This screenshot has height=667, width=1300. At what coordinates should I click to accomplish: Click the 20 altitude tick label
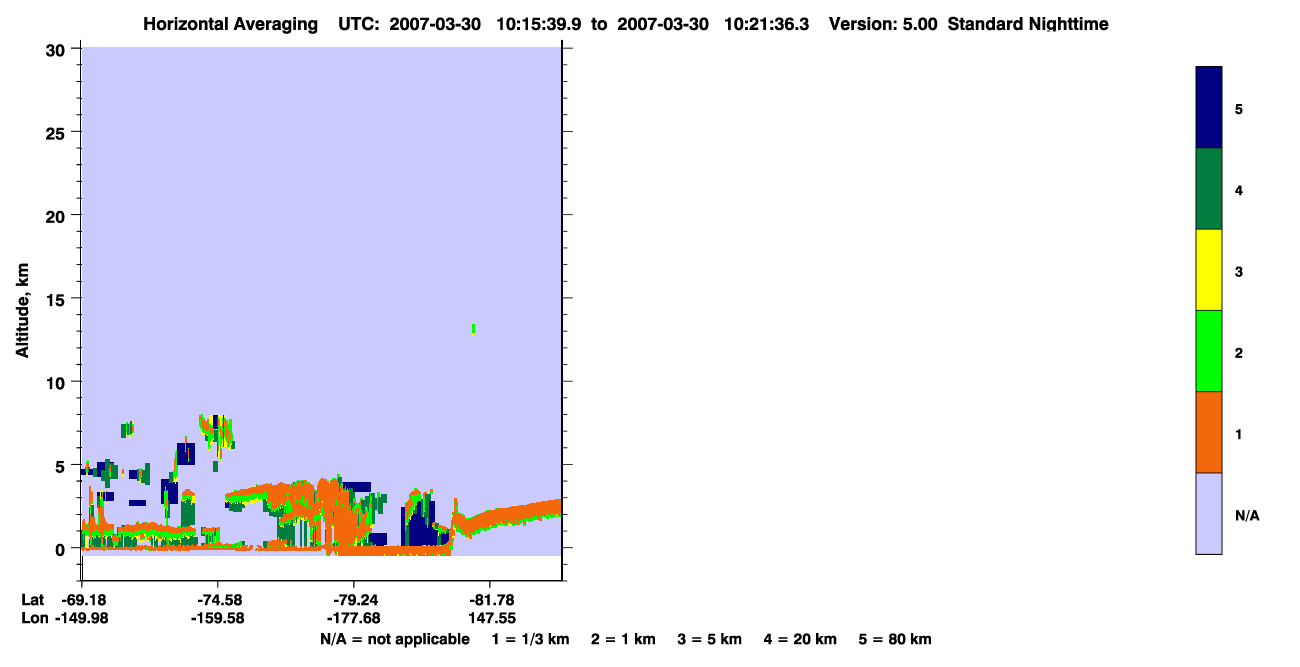[58, 216]
